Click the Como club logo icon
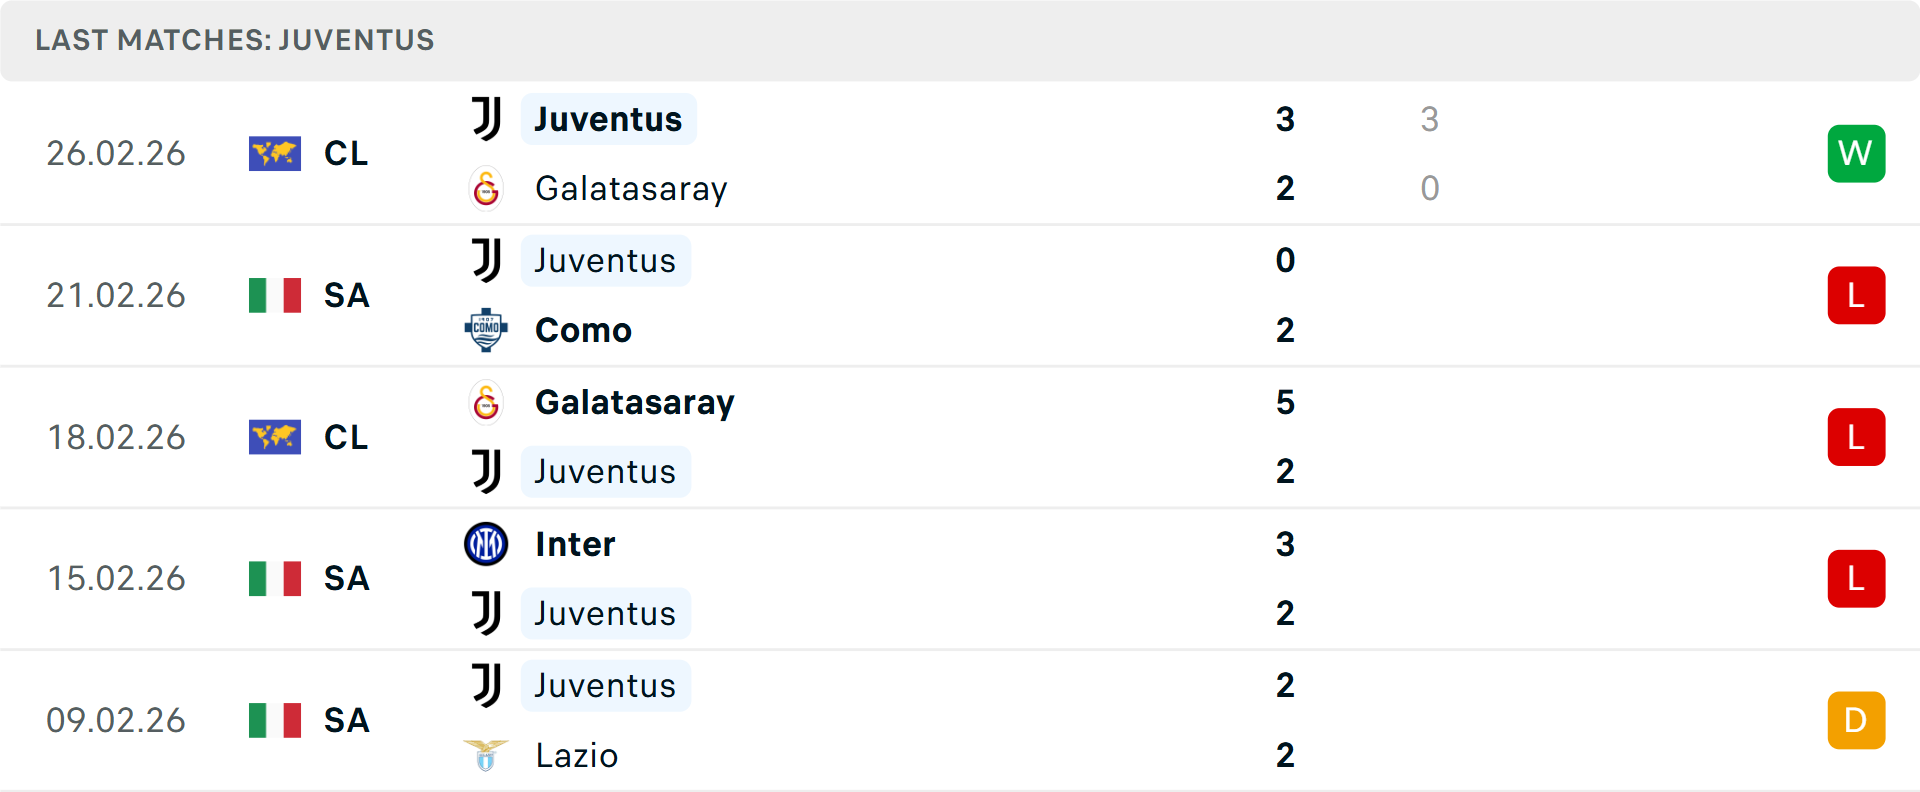1920x792 pixels. 487,330
